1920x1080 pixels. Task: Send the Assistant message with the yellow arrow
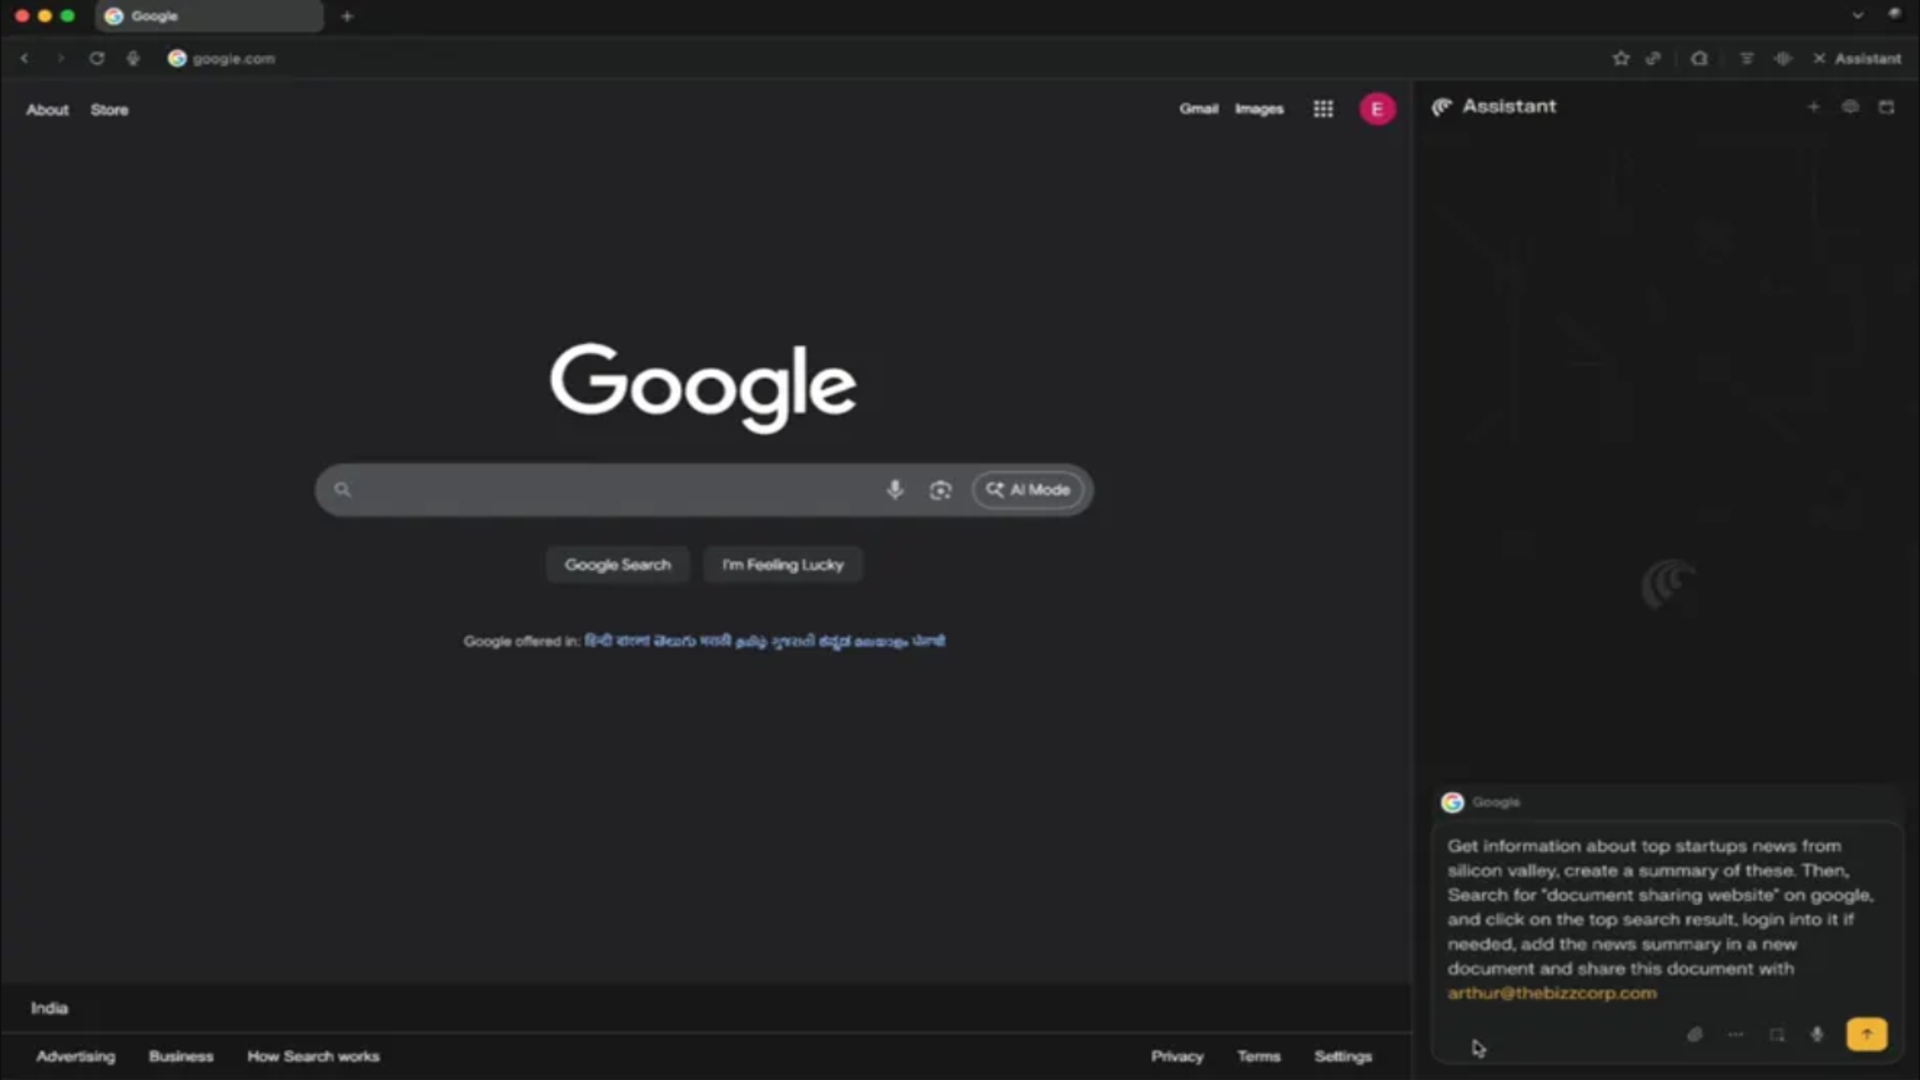point(1866,1034)
